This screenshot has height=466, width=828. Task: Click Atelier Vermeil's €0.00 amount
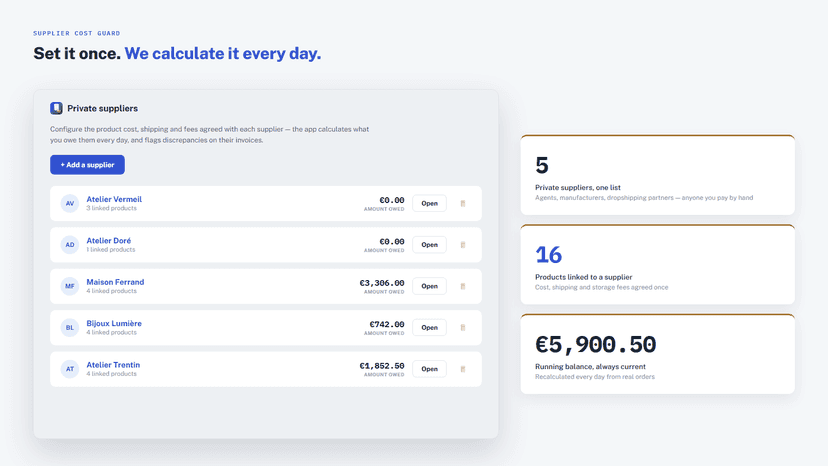392,200
